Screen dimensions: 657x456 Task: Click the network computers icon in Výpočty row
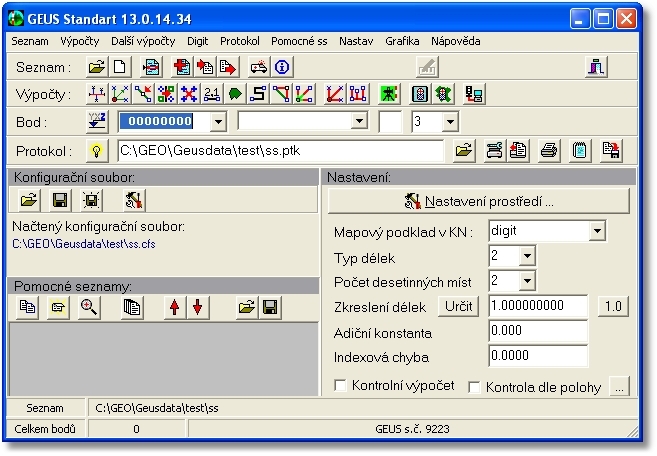(474, 94)
